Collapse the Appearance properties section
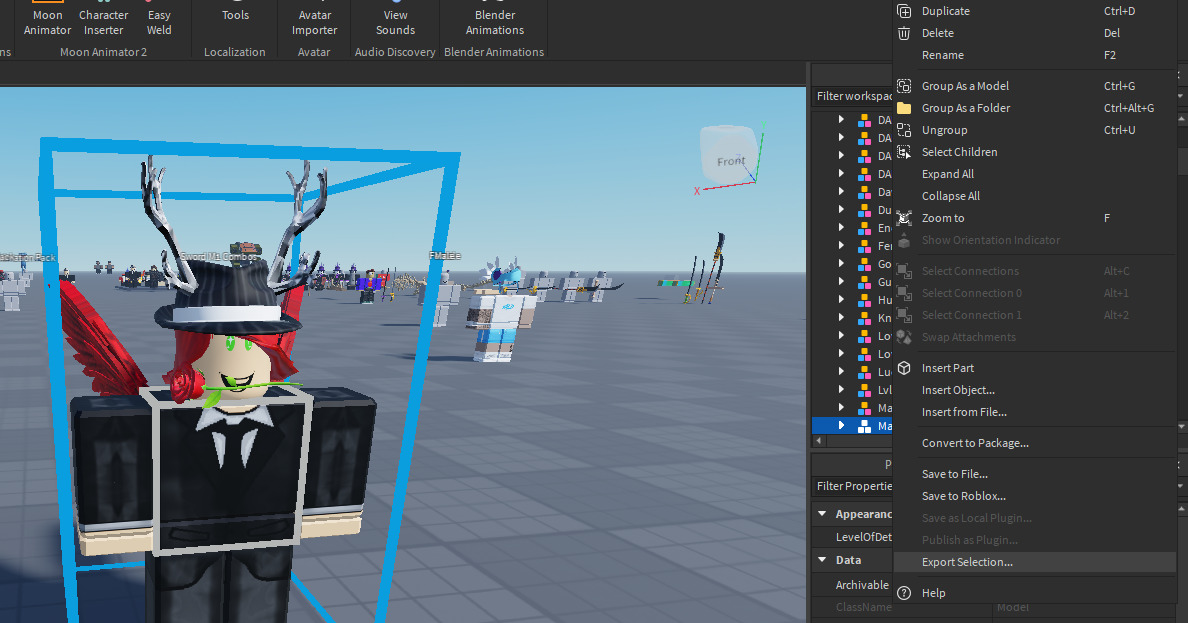Screen dimensions: 1188x623 pyautogui.click(x=822, y=514)
